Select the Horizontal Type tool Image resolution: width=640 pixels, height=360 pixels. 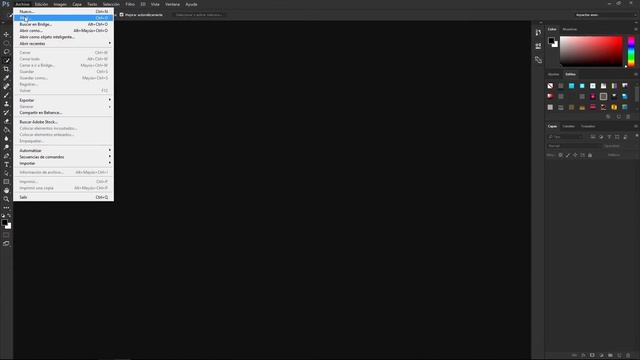[x=6, y=164]
